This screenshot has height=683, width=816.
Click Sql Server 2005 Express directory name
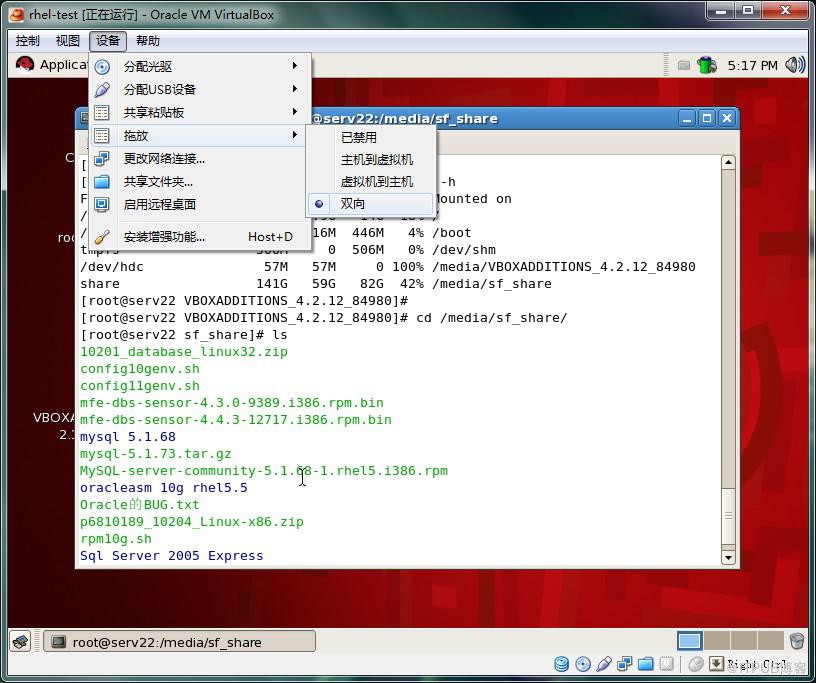pos(172,556)
